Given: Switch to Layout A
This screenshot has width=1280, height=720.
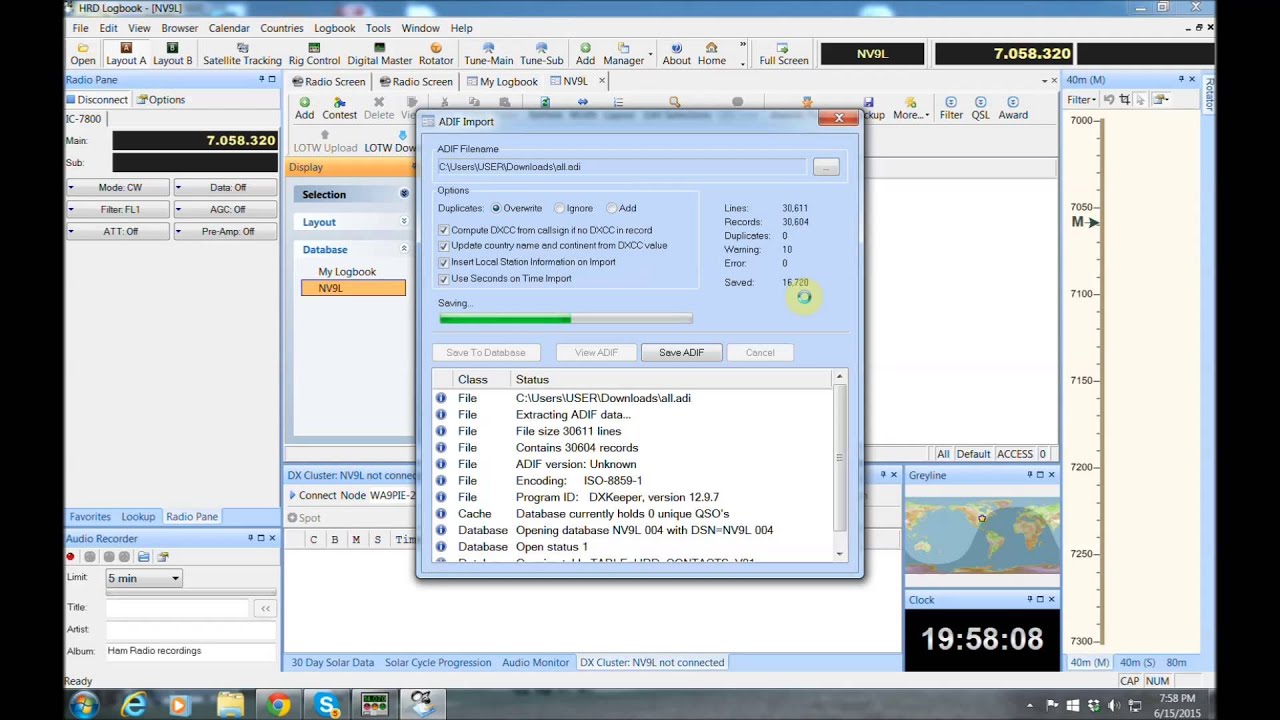Looking at the screenshot, I should [x=126, y=54].
